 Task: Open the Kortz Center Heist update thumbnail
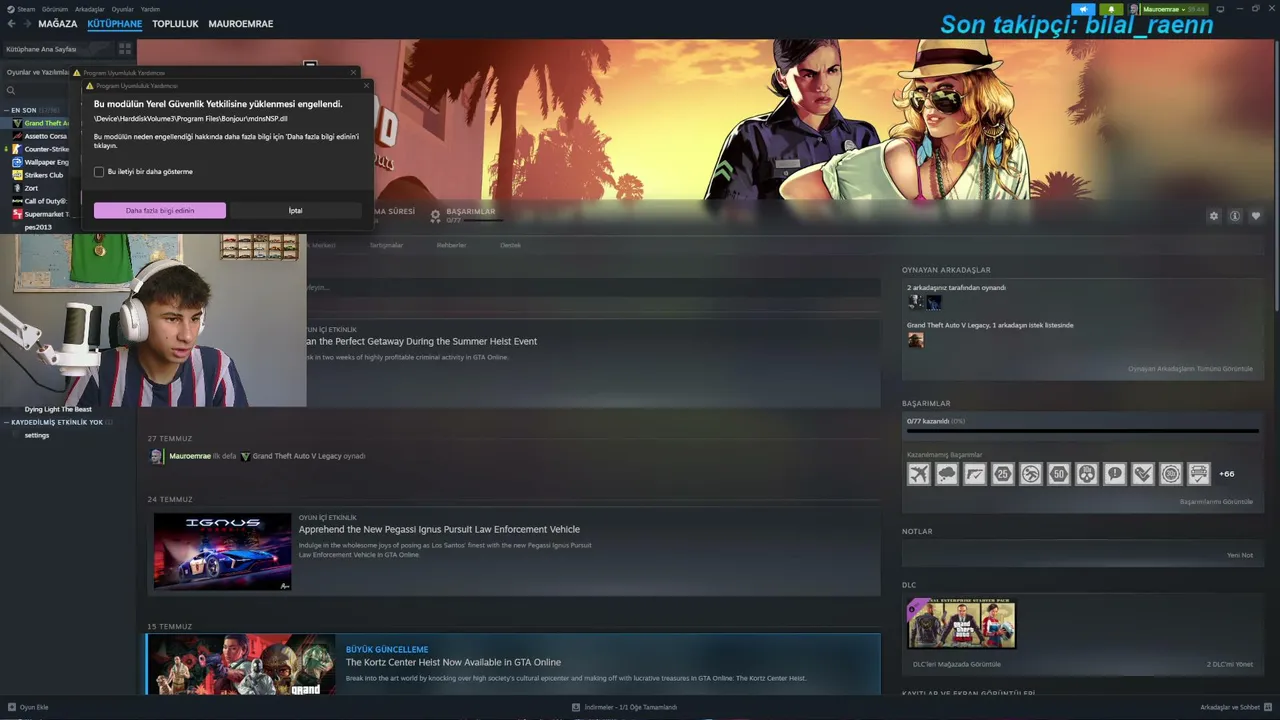(x=241, y=664)
